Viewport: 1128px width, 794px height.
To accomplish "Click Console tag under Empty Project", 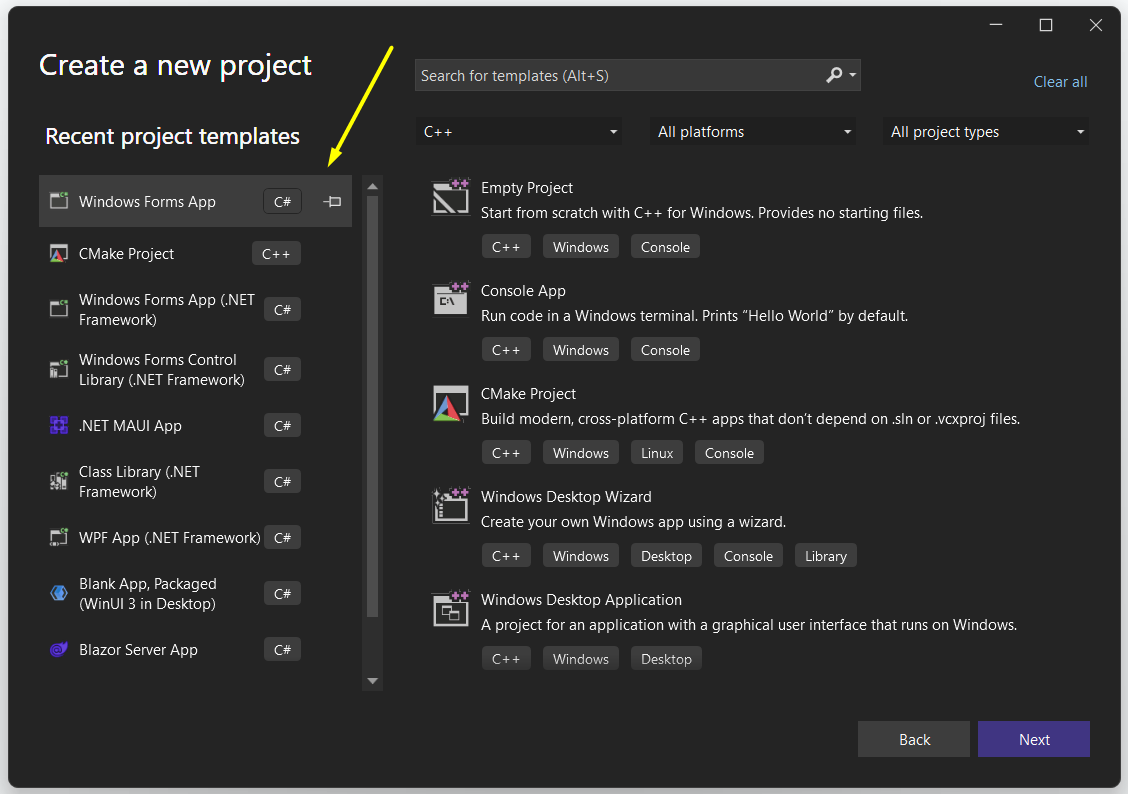I will (x=665, y=247).
